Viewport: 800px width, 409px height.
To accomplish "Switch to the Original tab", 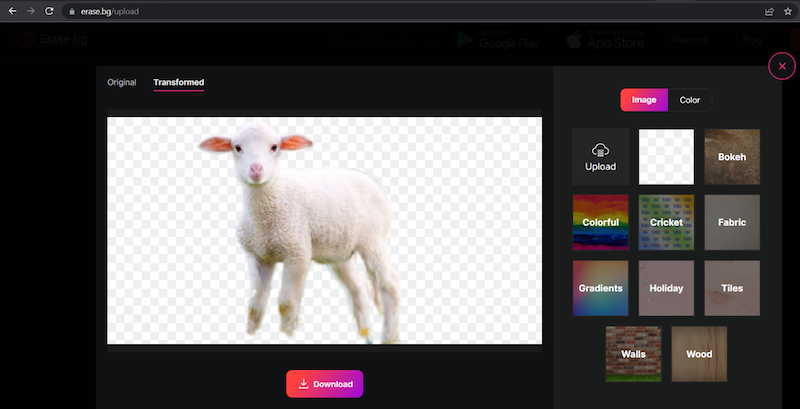I will pyautogui.click(x=121, y=82).
